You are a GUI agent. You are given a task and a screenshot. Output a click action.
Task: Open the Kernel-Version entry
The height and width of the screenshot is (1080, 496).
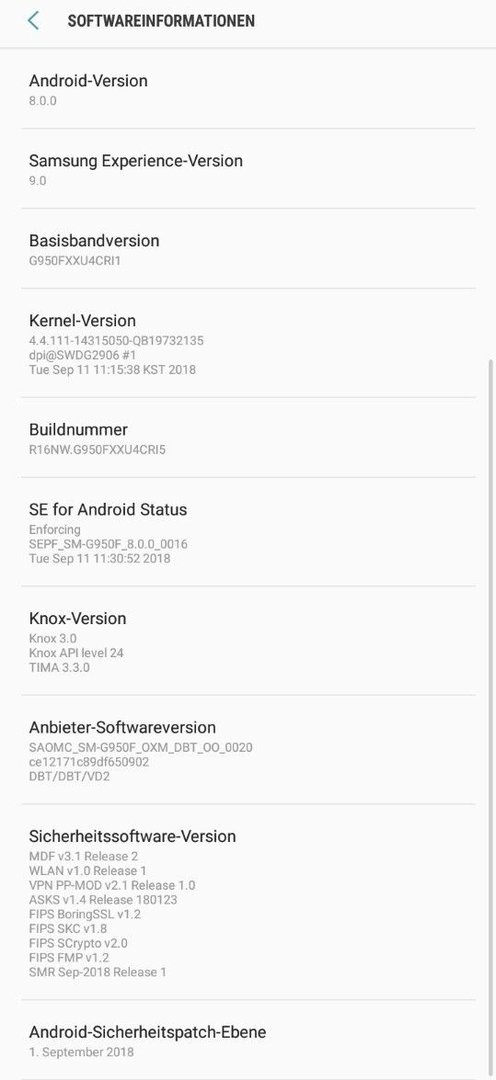[248, 343]
